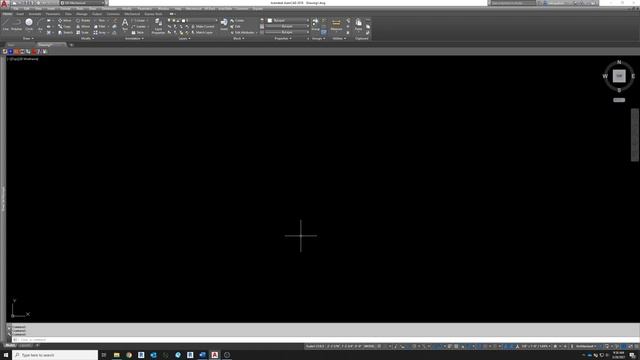Image resolution: width=640 pixels, height=360 pixels.
Task: Click the Windows taskbar search box
Action: coord(55,355)
